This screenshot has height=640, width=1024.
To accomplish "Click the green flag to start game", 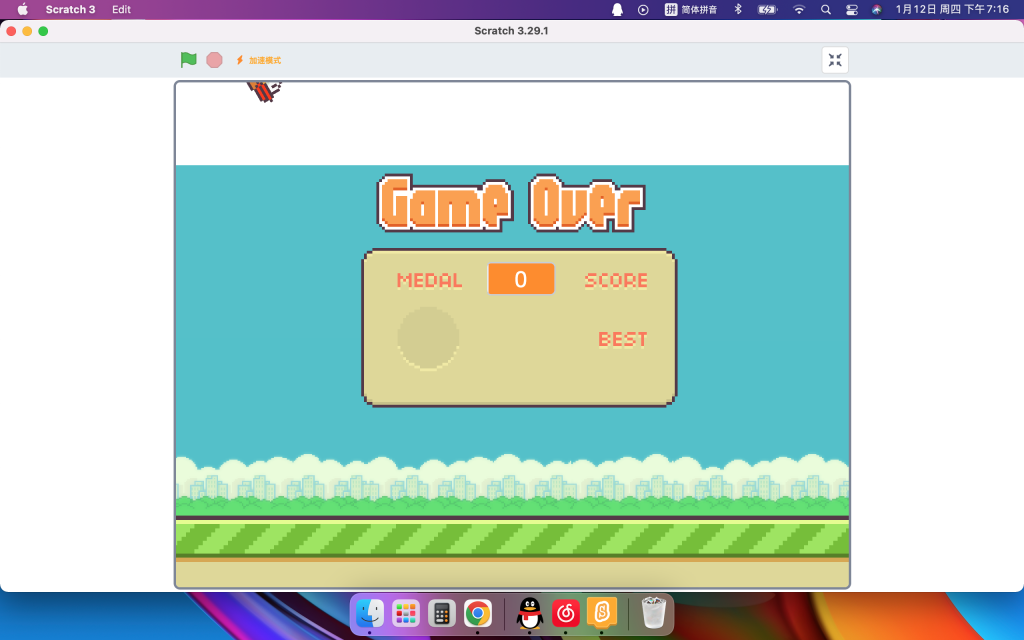I will click(x=188, y=60).
